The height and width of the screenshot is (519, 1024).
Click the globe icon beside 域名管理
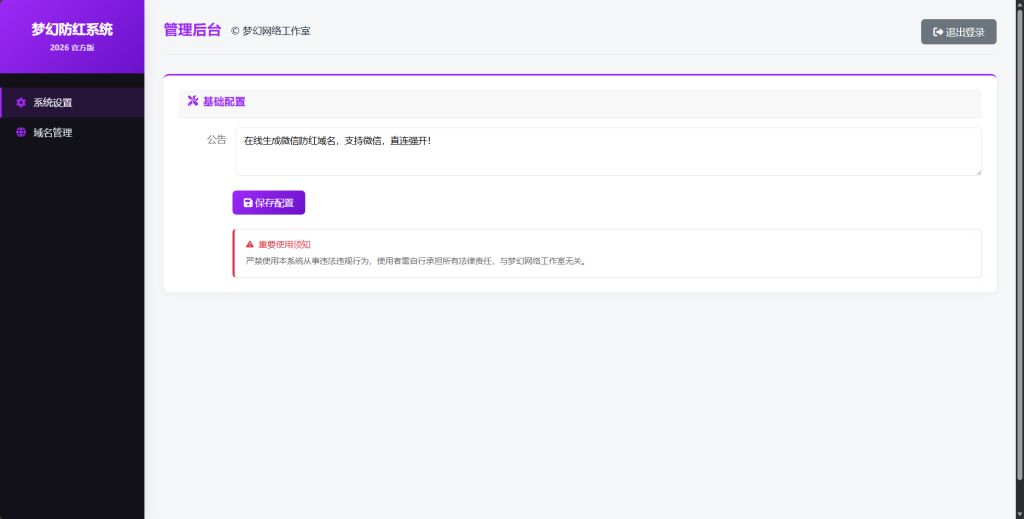(x=21, y=132)
